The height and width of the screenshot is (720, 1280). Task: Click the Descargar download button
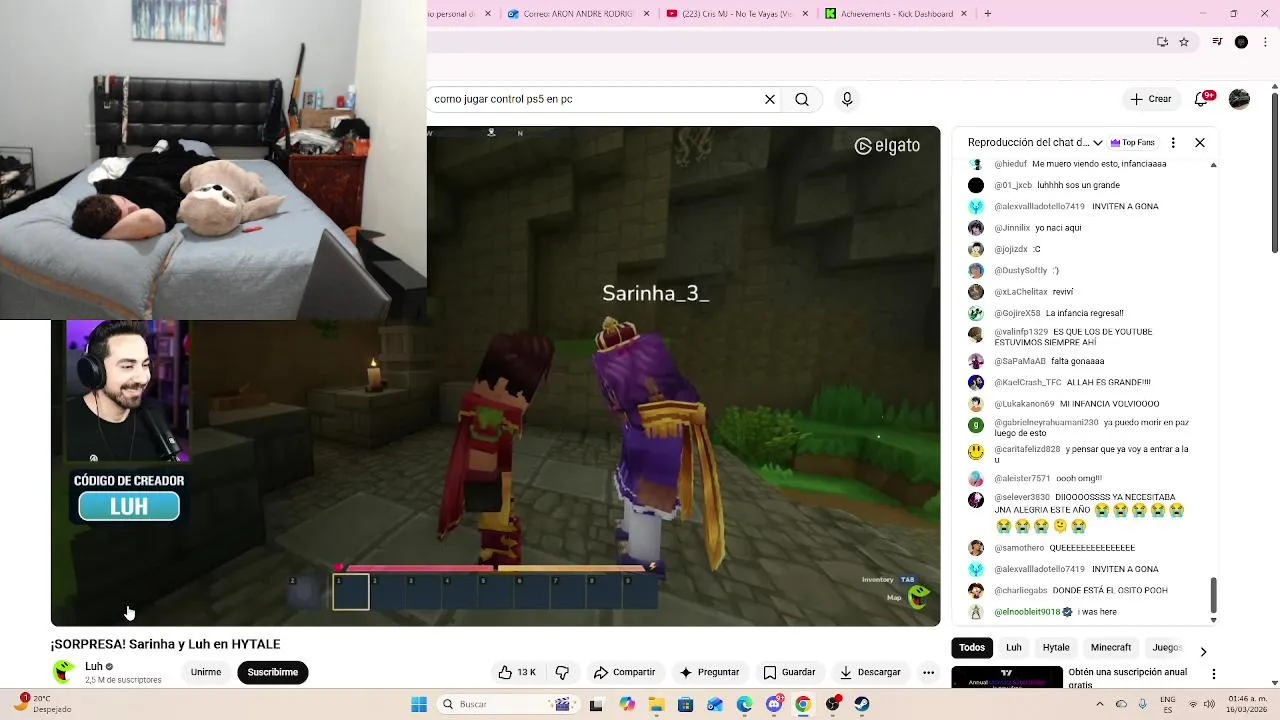[x=870, y=672]
